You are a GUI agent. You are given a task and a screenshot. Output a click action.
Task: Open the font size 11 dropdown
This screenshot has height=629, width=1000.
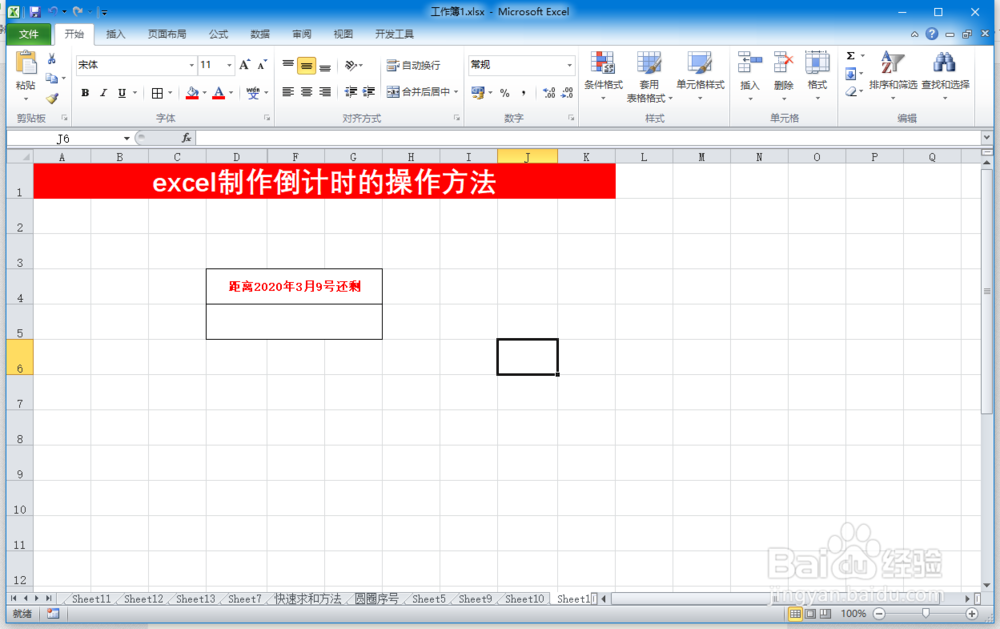tap(229, 65)
